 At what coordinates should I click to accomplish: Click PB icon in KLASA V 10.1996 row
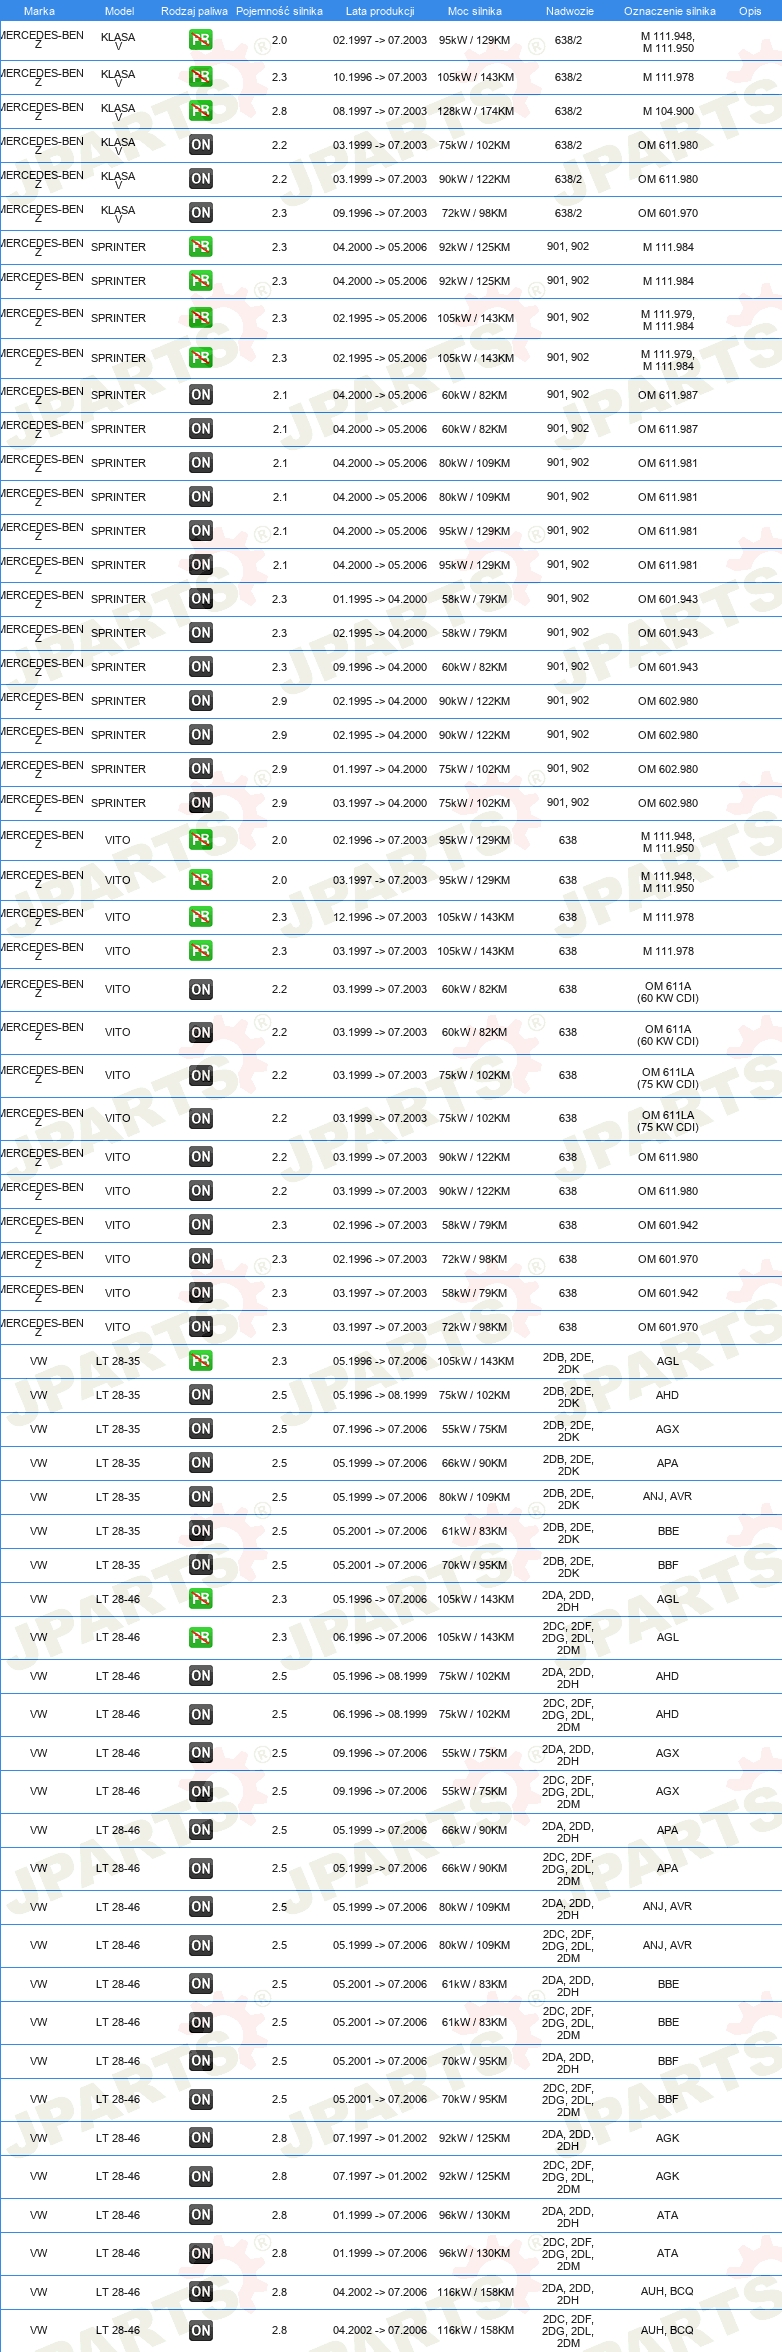201,77
